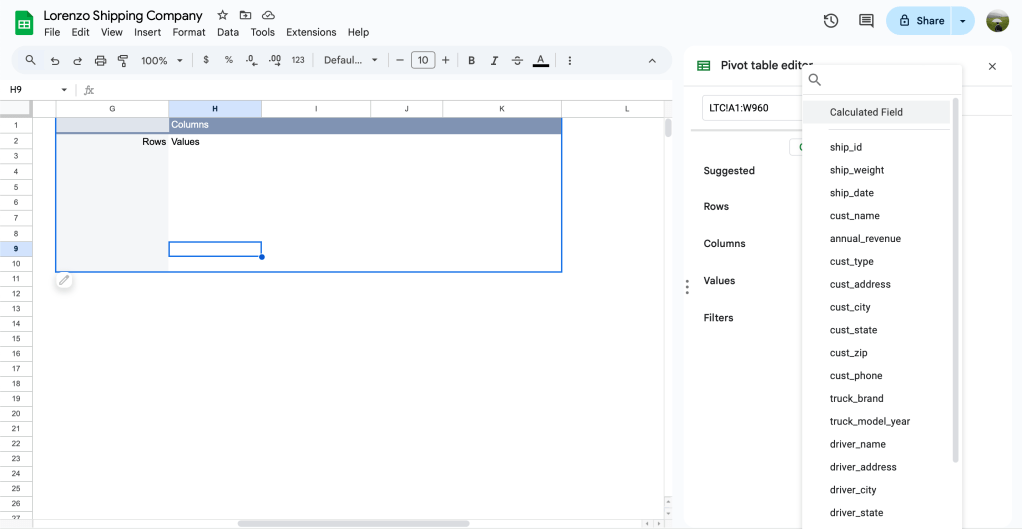
Task: Open the Default font dropdown
Action: pyautogui.click(x=351, y=60)
